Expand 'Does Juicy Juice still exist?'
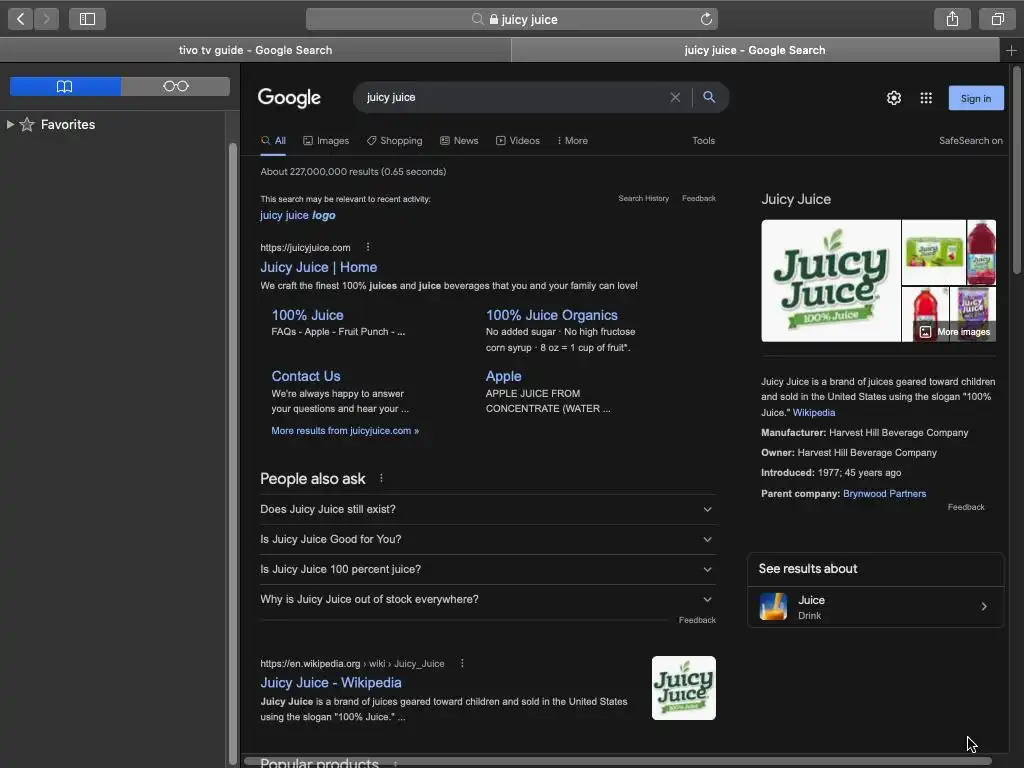Screen dimensions: 1024x768 coord(487,509)
